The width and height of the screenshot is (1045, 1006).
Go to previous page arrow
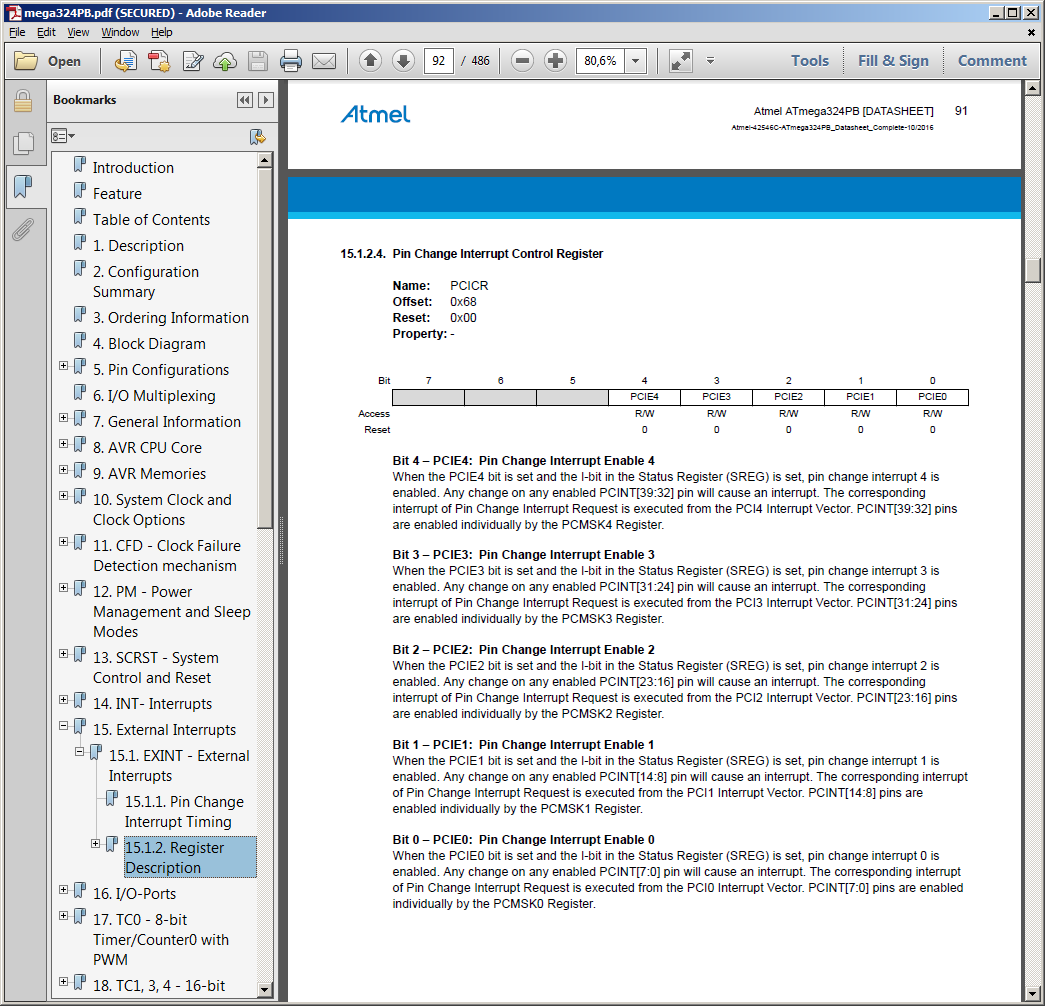tap(371, 61)
